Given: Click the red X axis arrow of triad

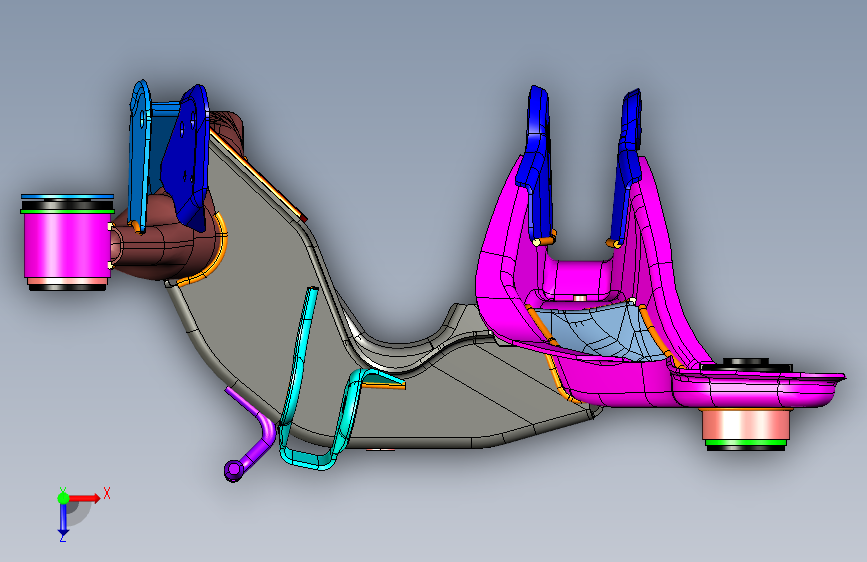Looking at the screenshot, I should [84, 498].
